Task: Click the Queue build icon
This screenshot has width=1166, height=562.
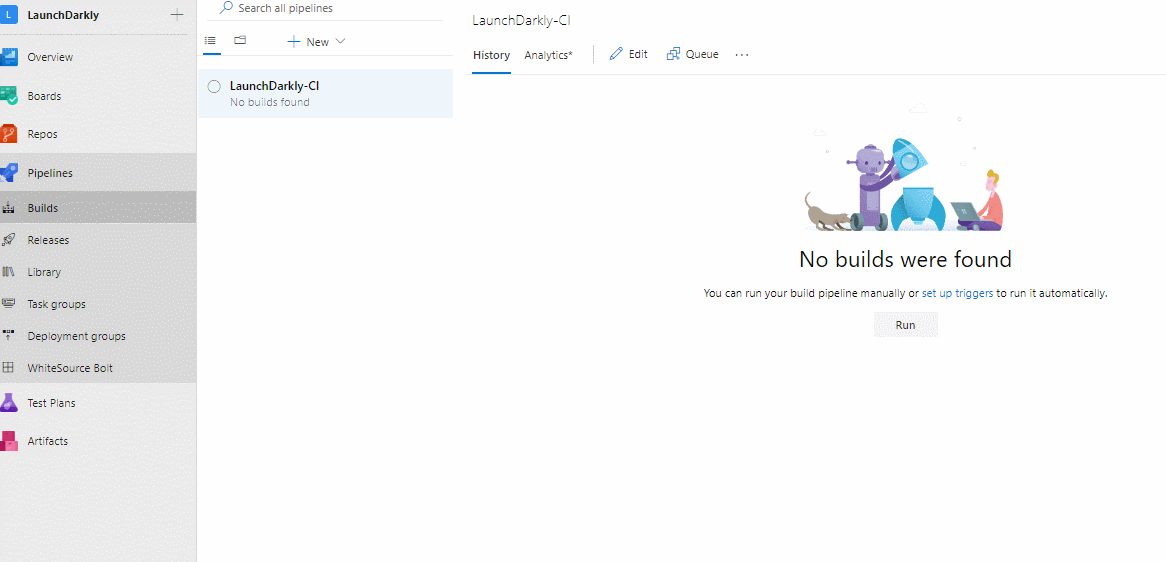Action: [674, 54]
